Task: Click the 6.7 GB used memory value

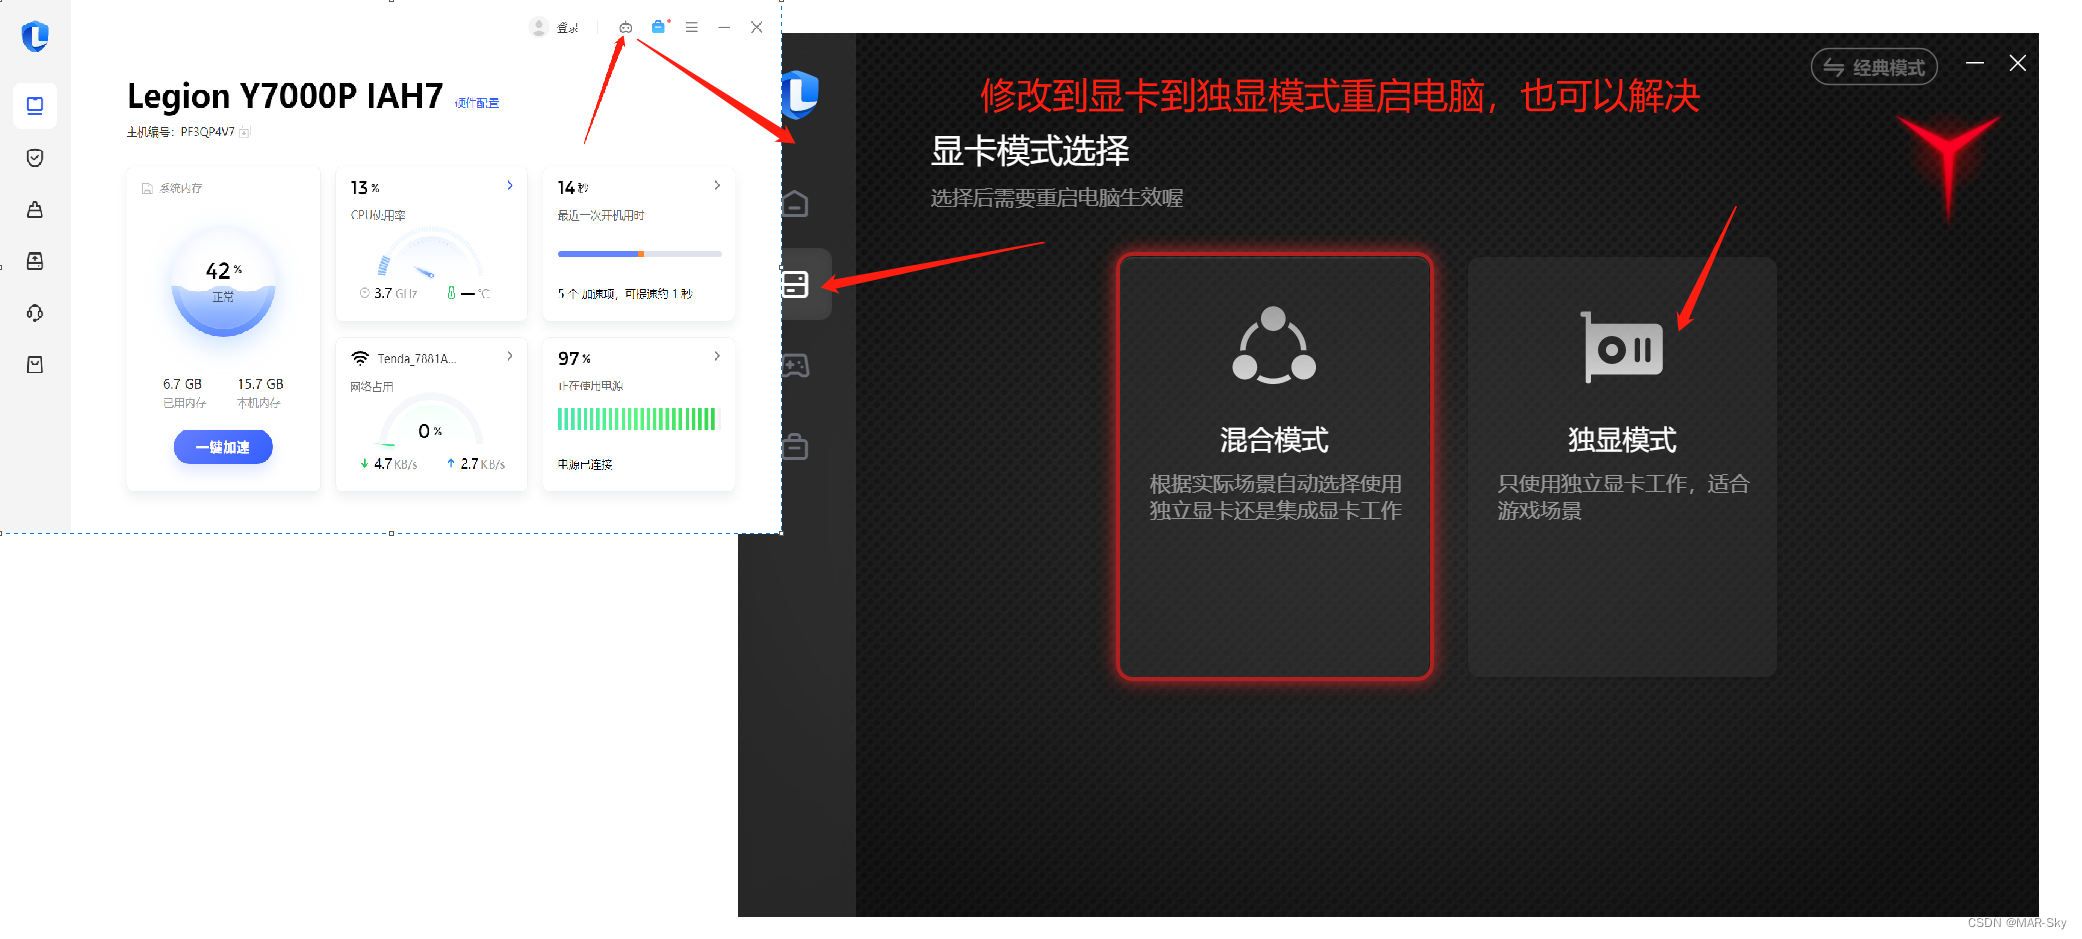Action: coord(182,384)
